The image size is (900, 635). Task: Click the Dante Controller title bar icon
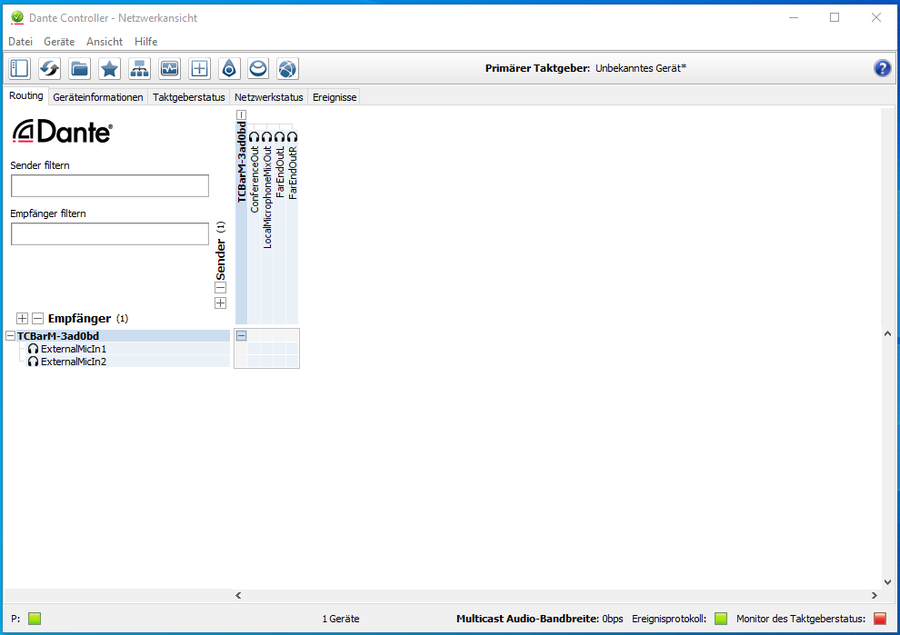[17, 18]
